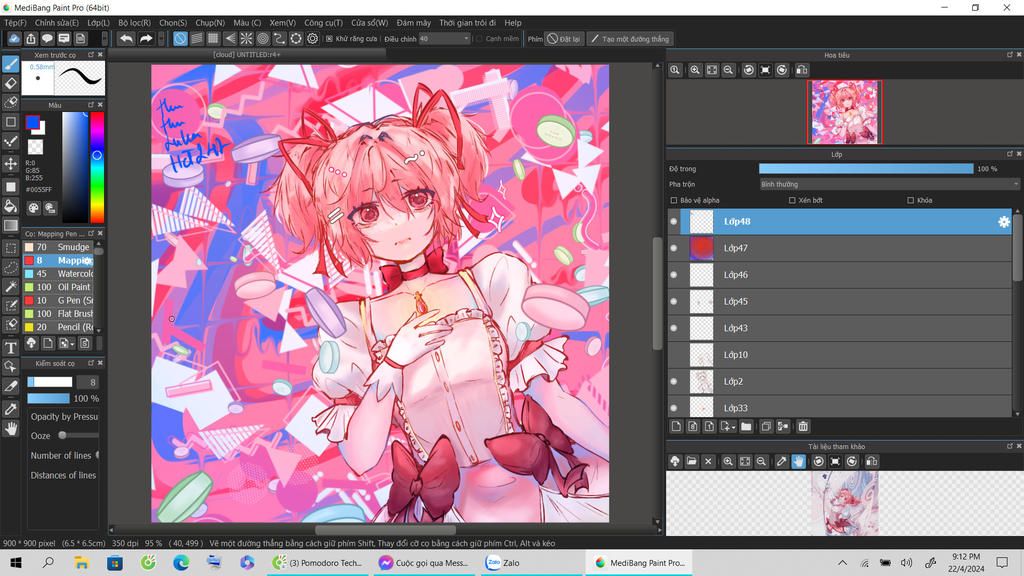
Task: Add a new layer folder
Action: (x=746, y=426)
